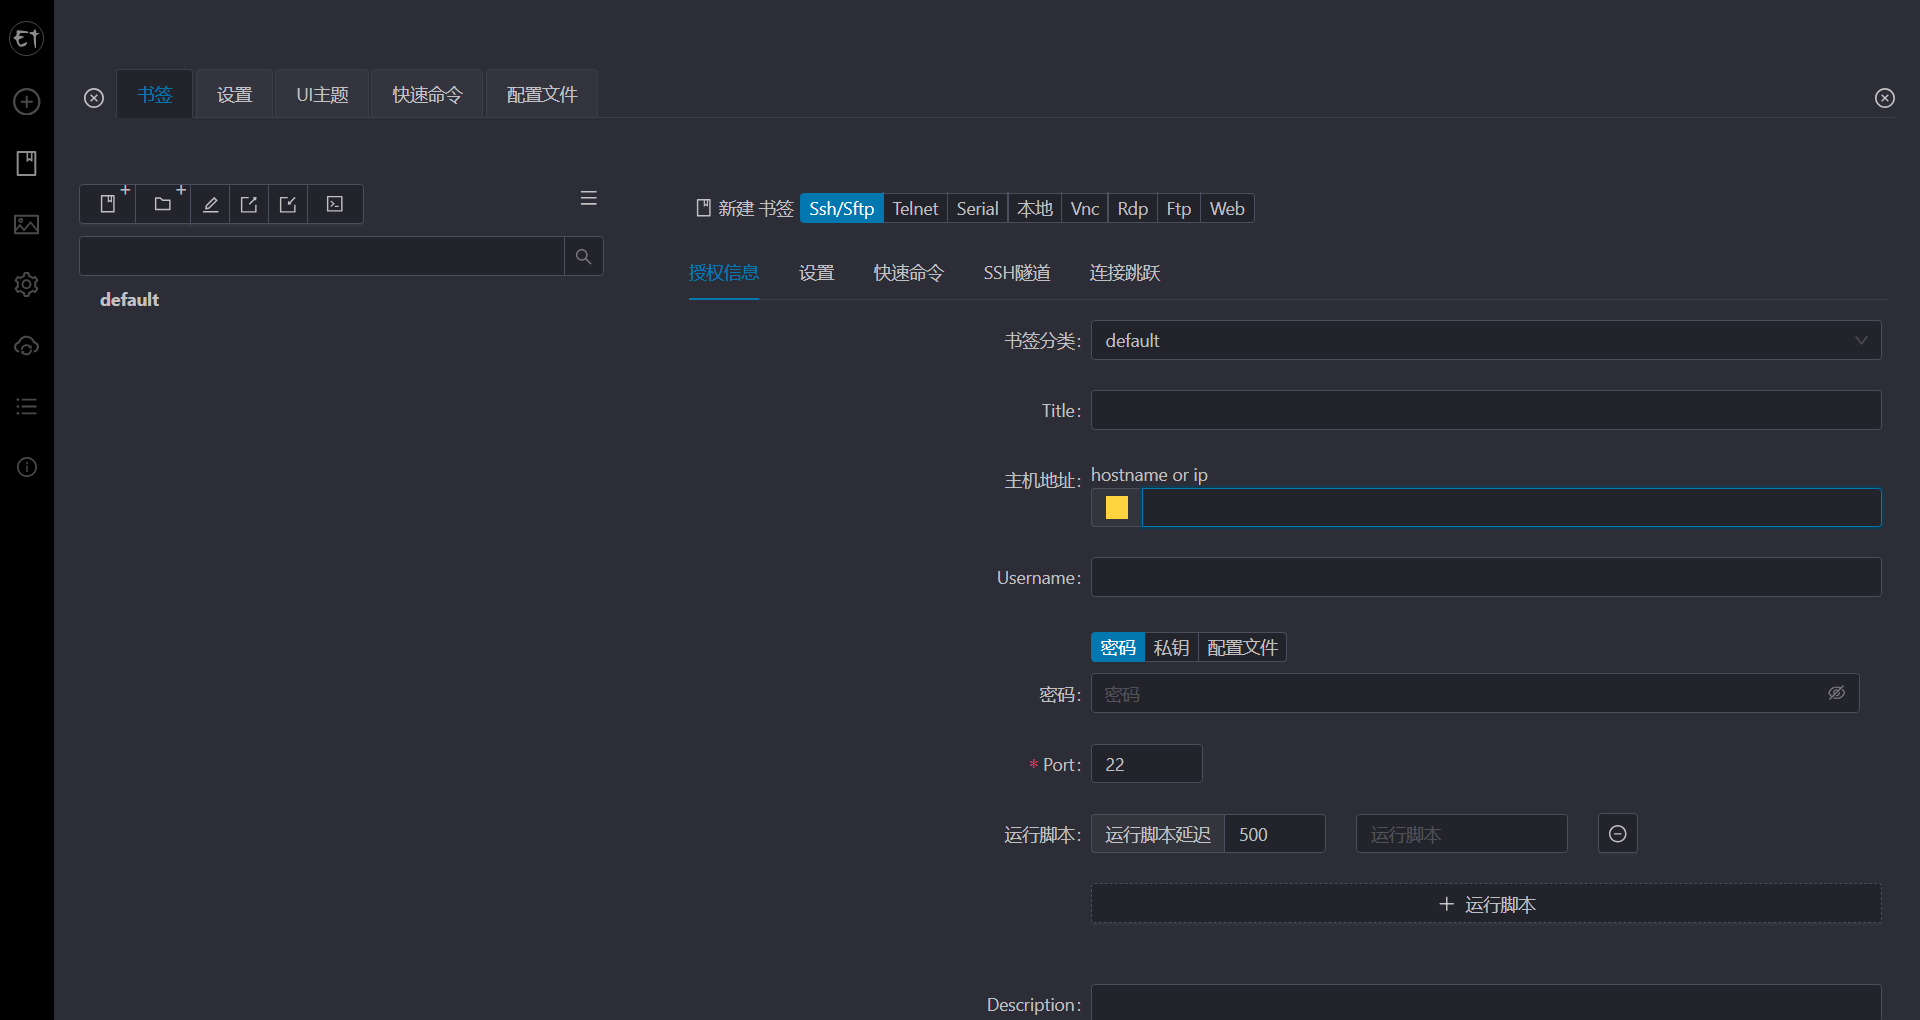Viewport: 1920px width, 1020px height.
Task: Open the top 配置文件 tab
Action: pyautogui.click(x=542, y=95)
